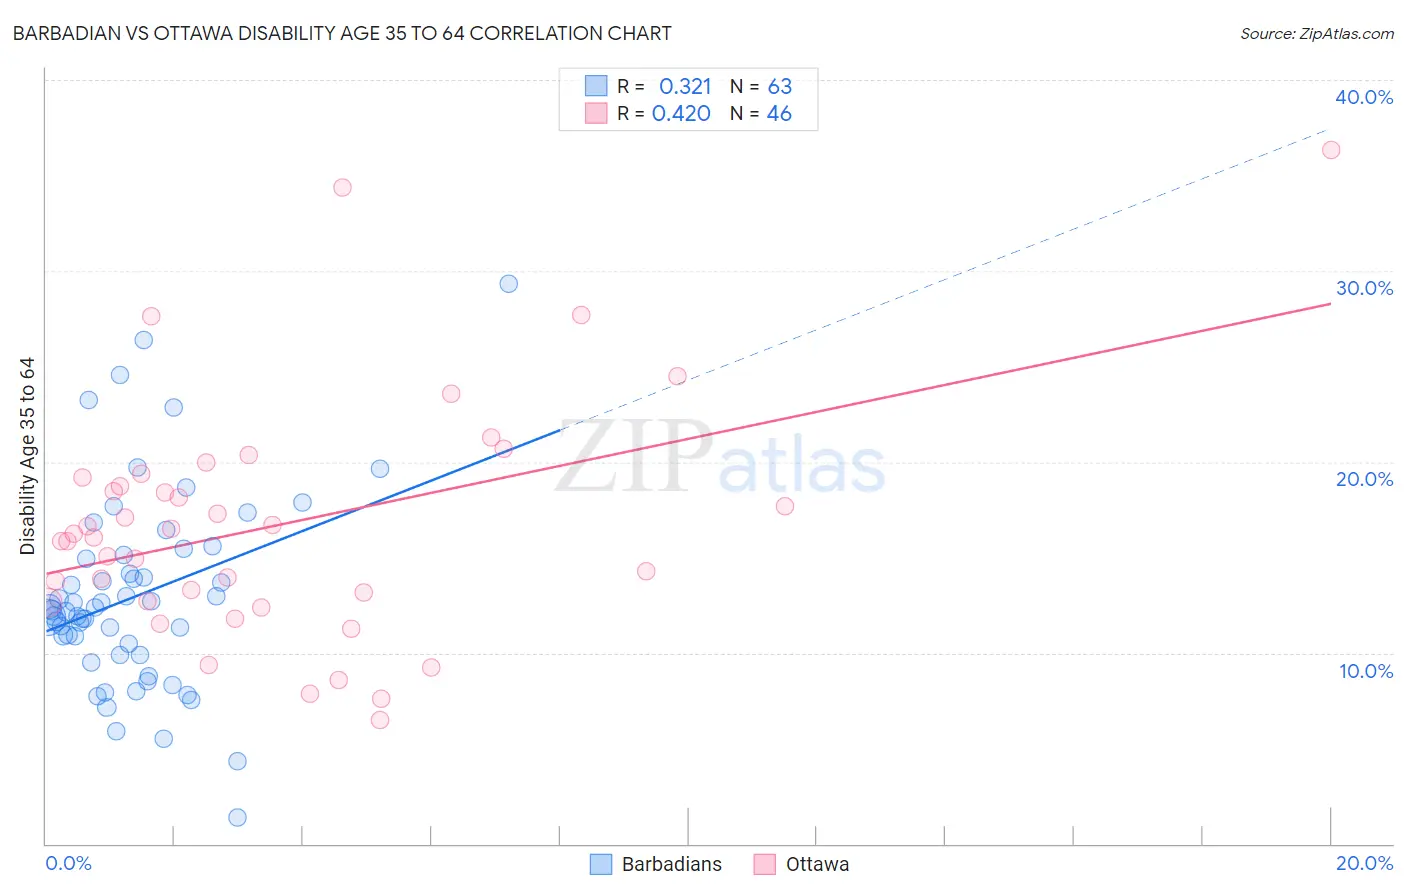
Task: Select the 0.420 correlation value
Action: coord(681,113)
